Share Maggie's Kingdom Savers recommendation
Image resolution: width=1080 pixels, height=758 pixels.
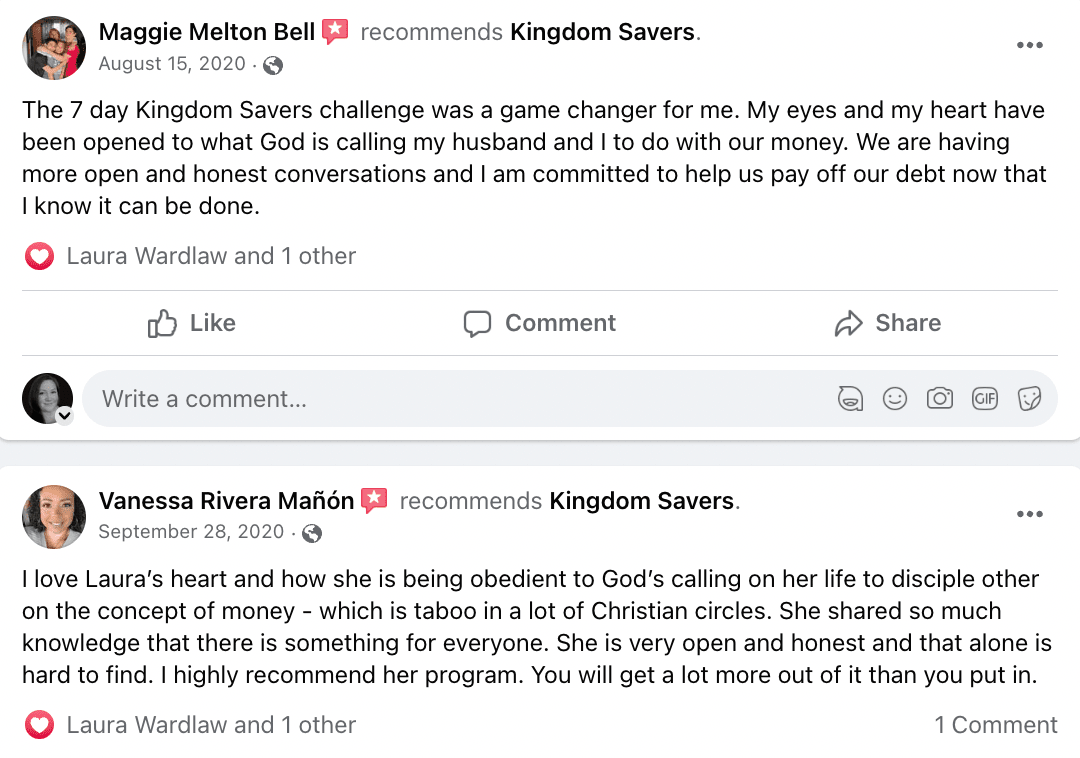[x=888, y=323]
